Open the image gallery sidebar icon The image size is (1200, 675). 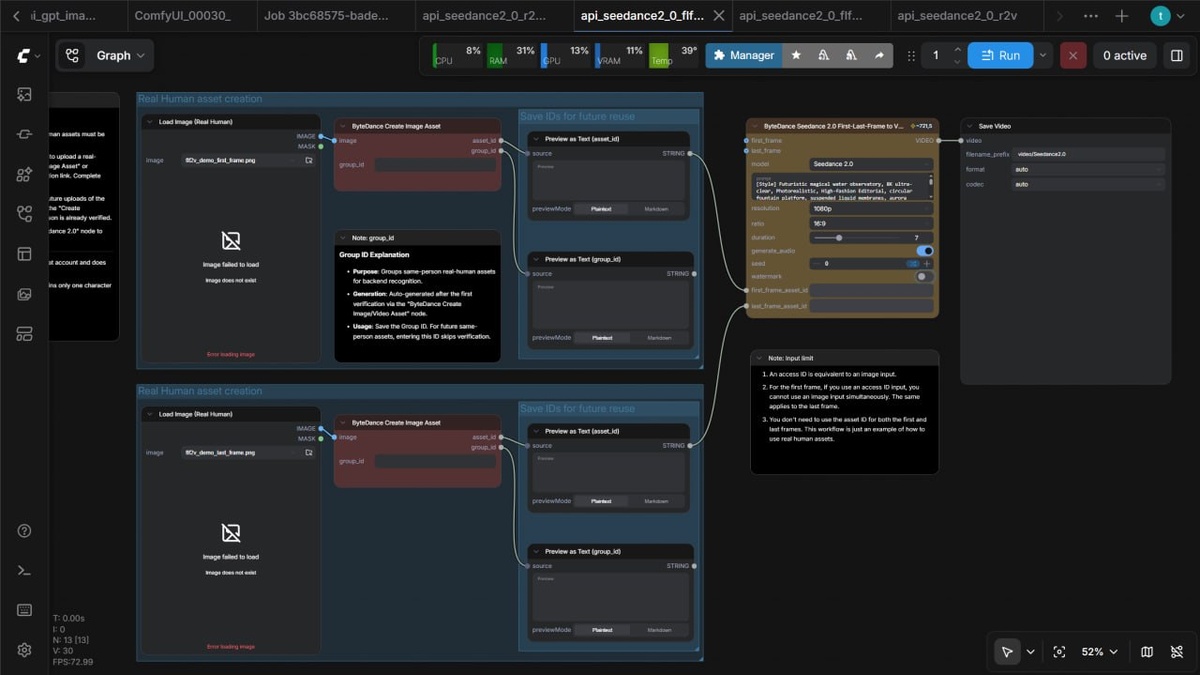[x=25, y=294]
